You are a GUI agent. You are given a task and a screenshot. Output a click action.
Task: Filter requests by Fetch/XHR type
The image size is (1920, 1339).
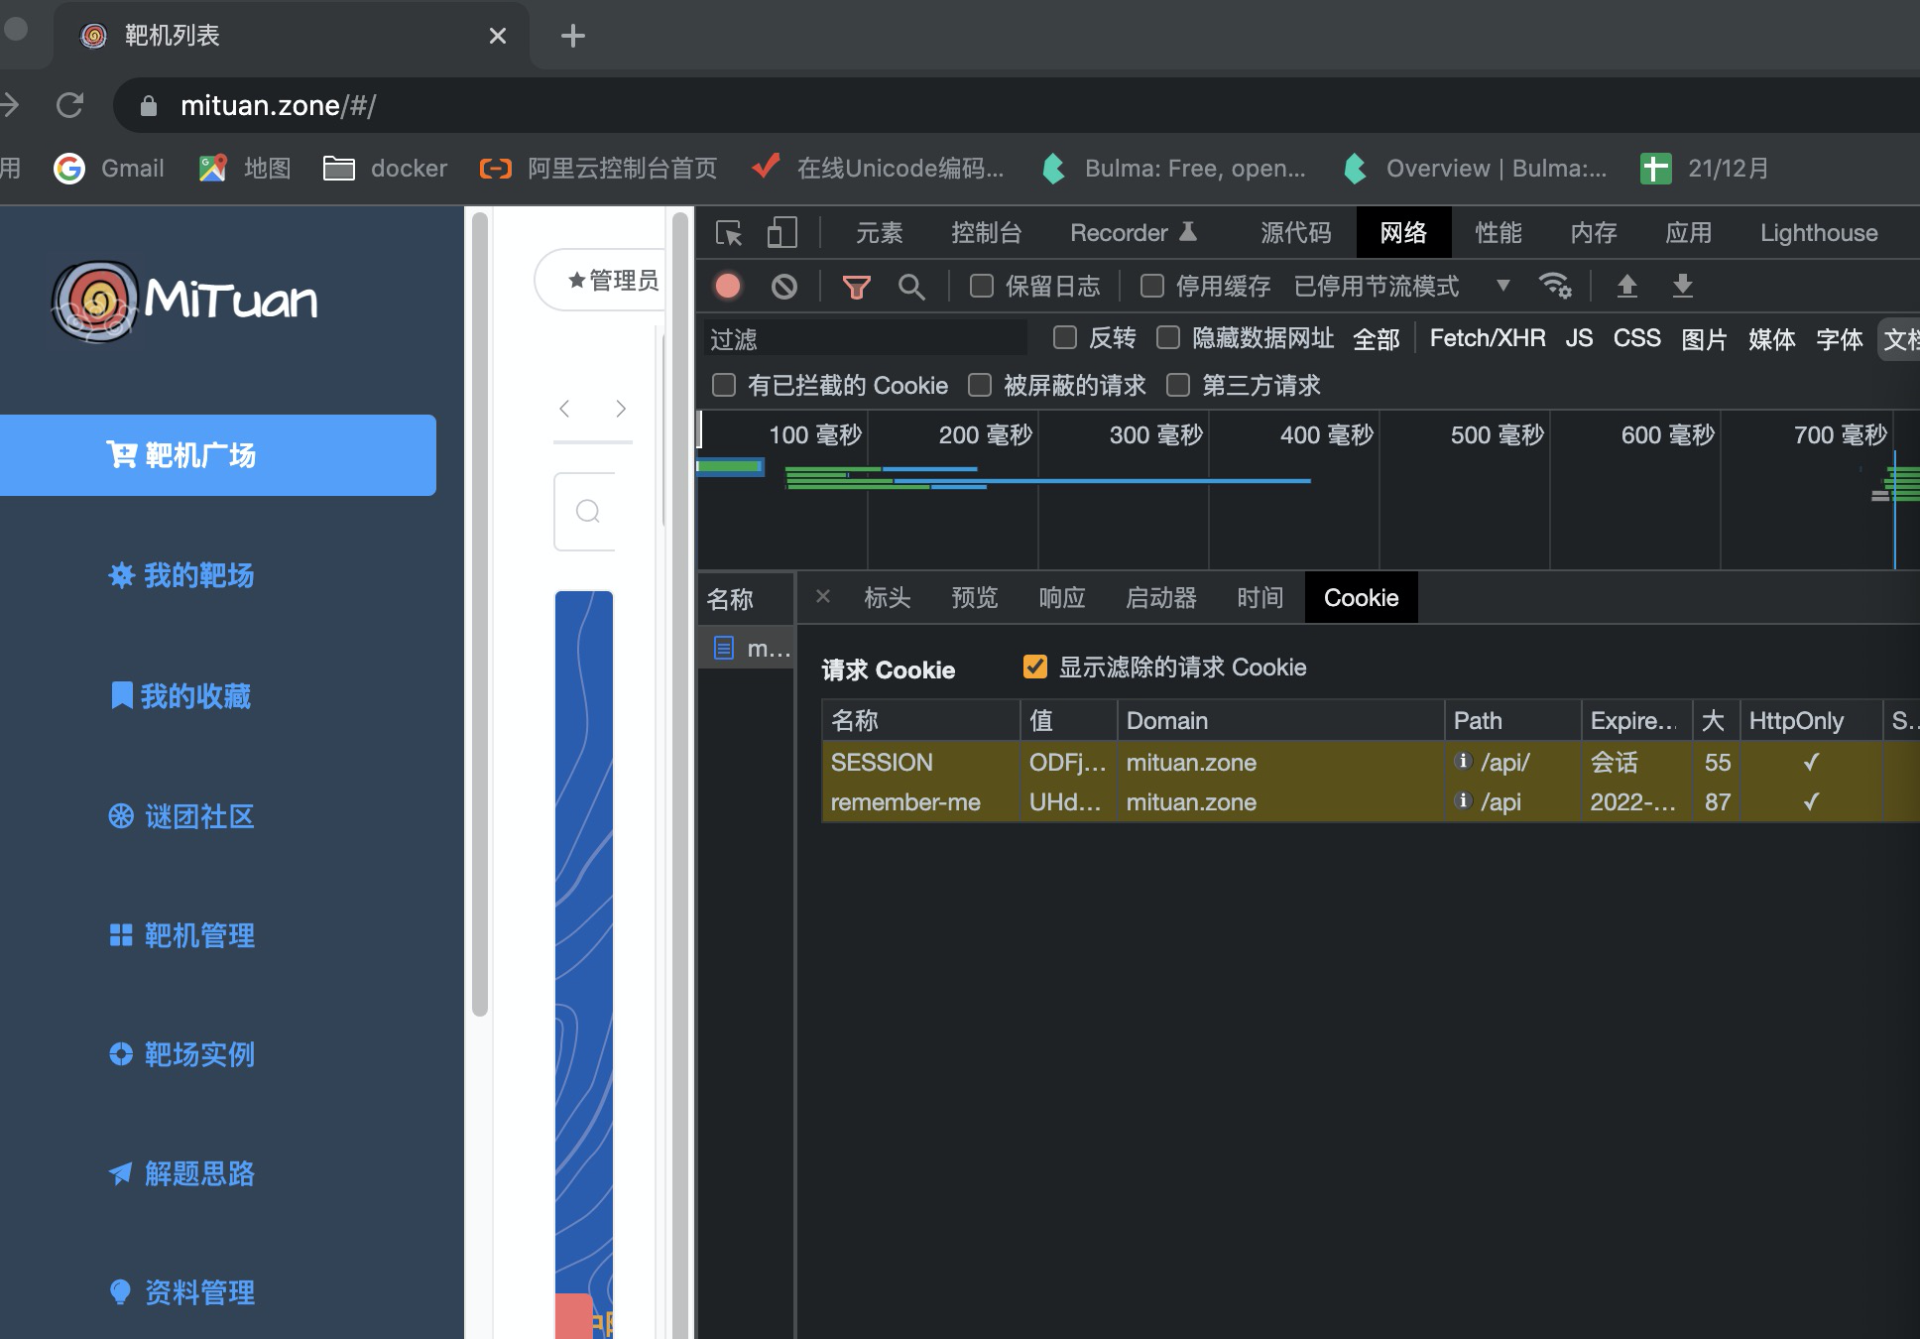coord(1487,339)
